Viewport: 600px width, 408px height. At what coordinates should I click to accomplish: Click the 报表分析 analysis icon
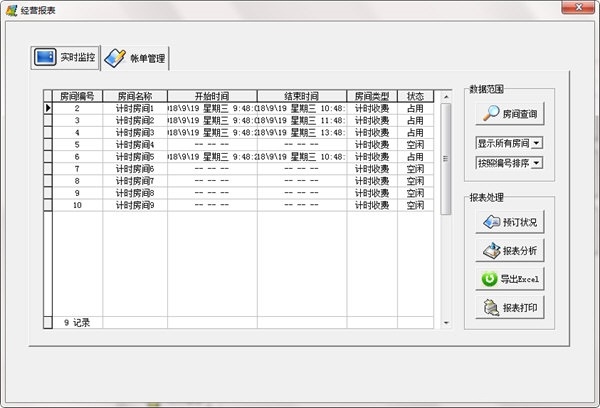(491, 250)
